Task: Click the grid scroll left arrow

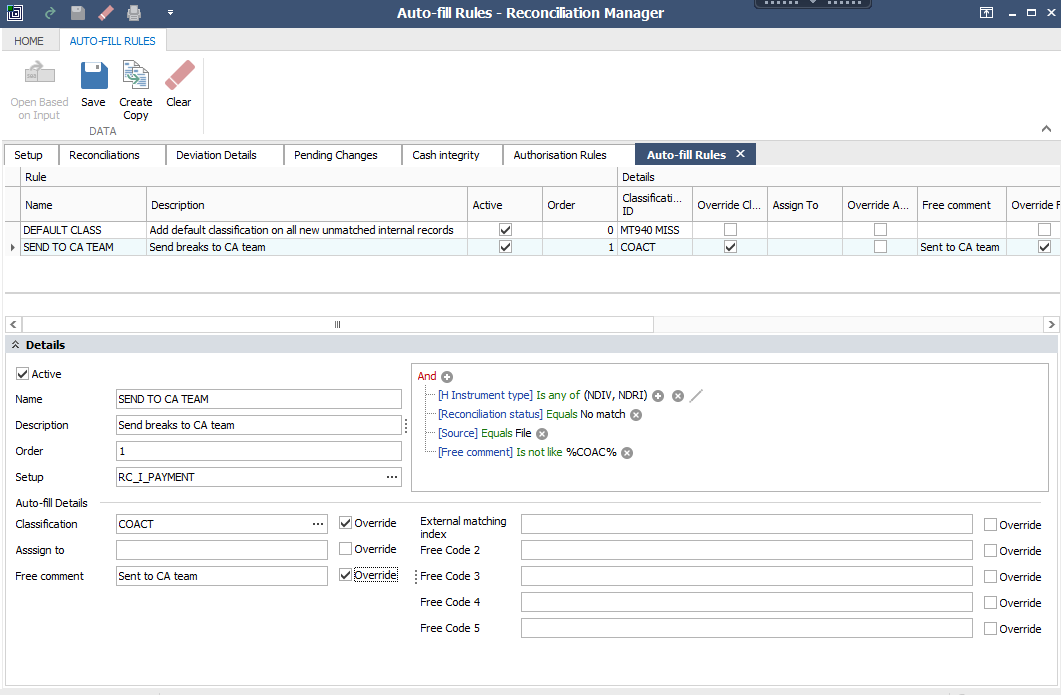Action: tap(13, 325)
